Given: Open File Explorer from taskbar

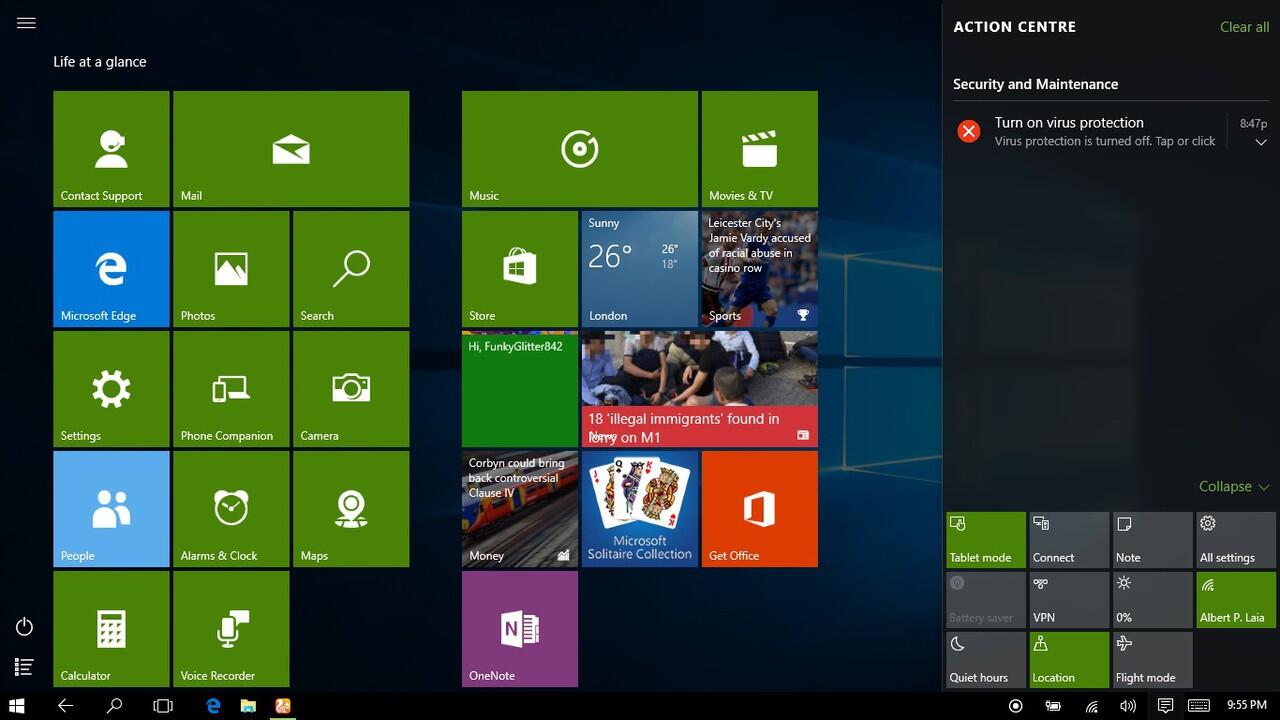Looking at the screenshot, I should (248, 706).
